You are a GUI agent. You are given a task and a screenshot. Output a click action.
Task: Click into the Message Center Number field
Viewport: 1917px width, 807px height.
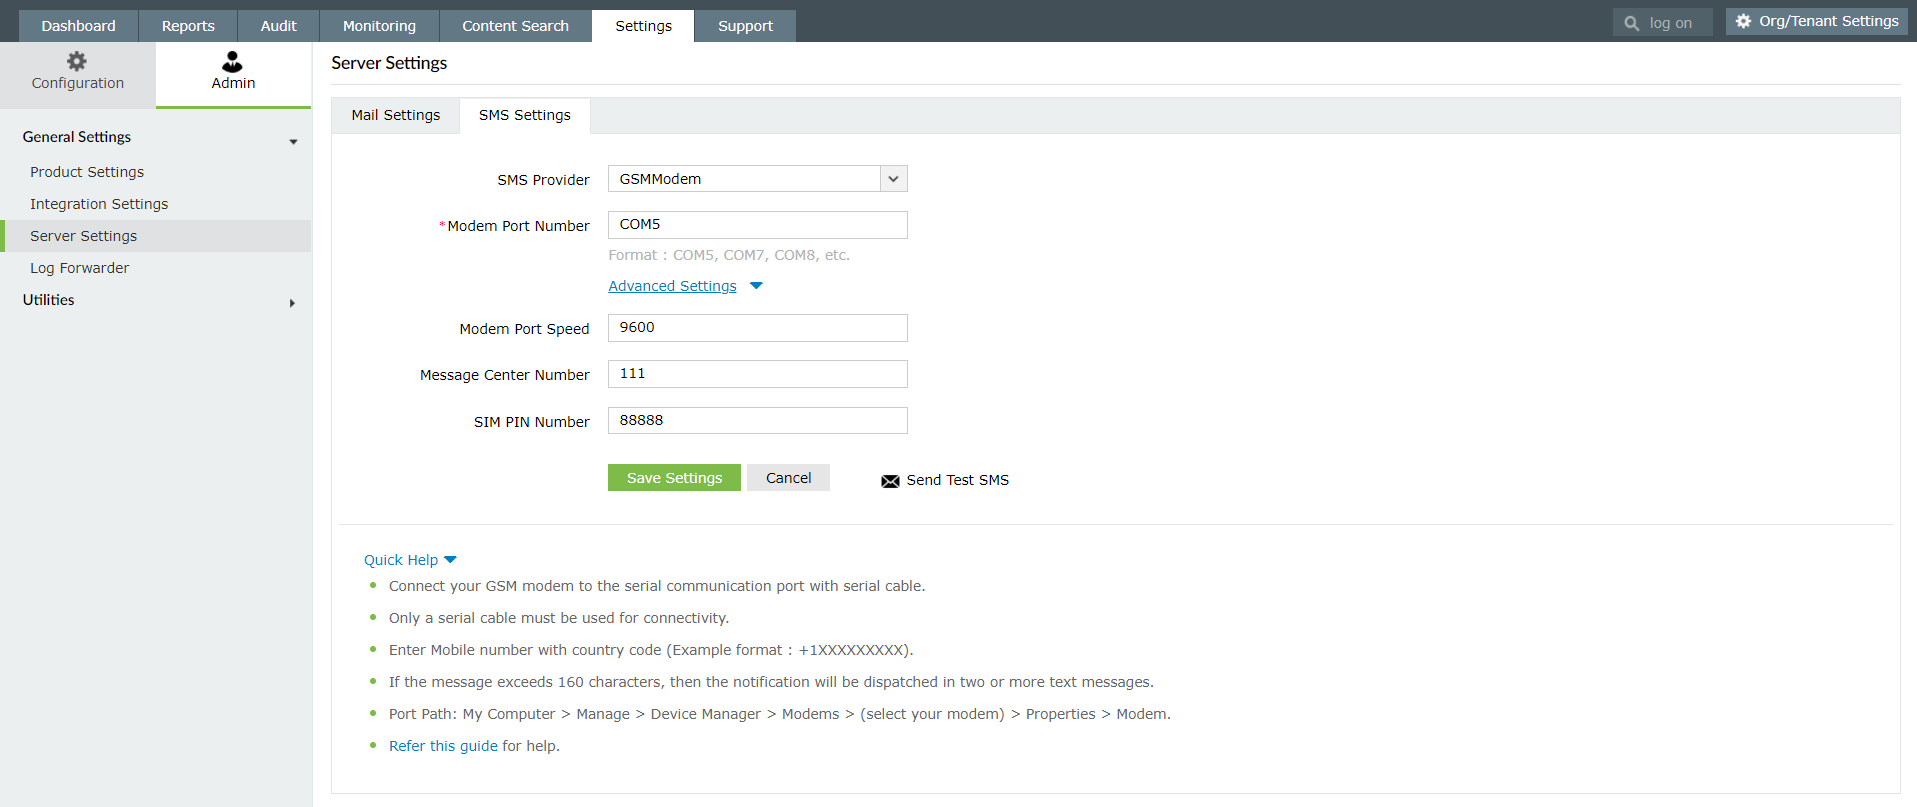pyautogui.click(x=757, y=374)
